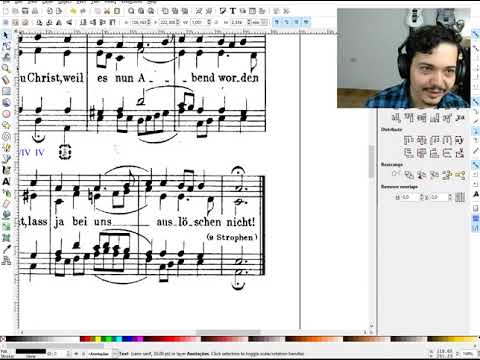Select the Color Dropper tool
Viewport: 480px width, 360px height.
(x=6, y=249)
